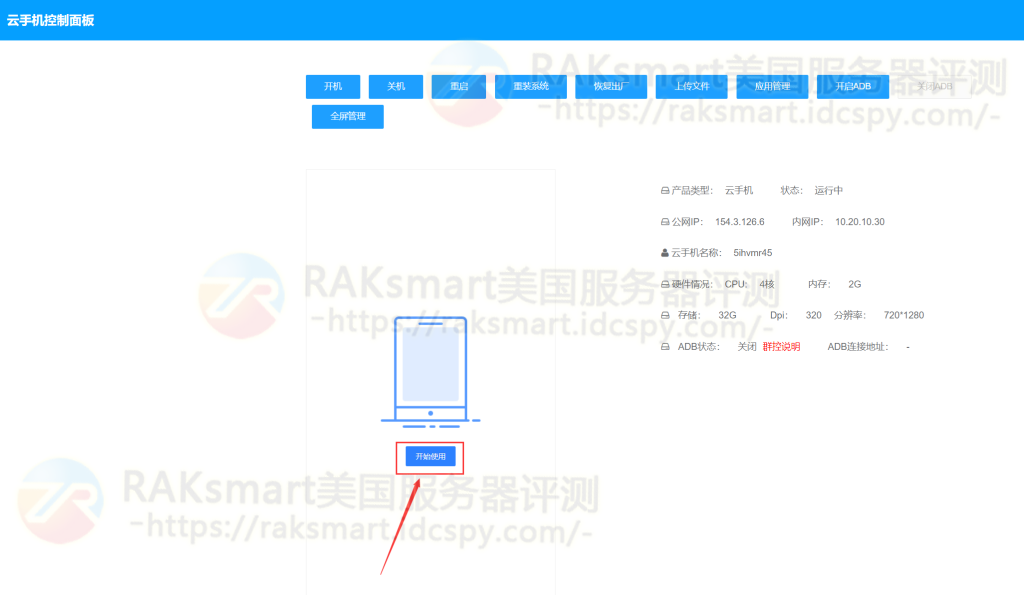Click the icon beside 存储
Screen dimensions: 1024x595
click(x=665, y=315)
